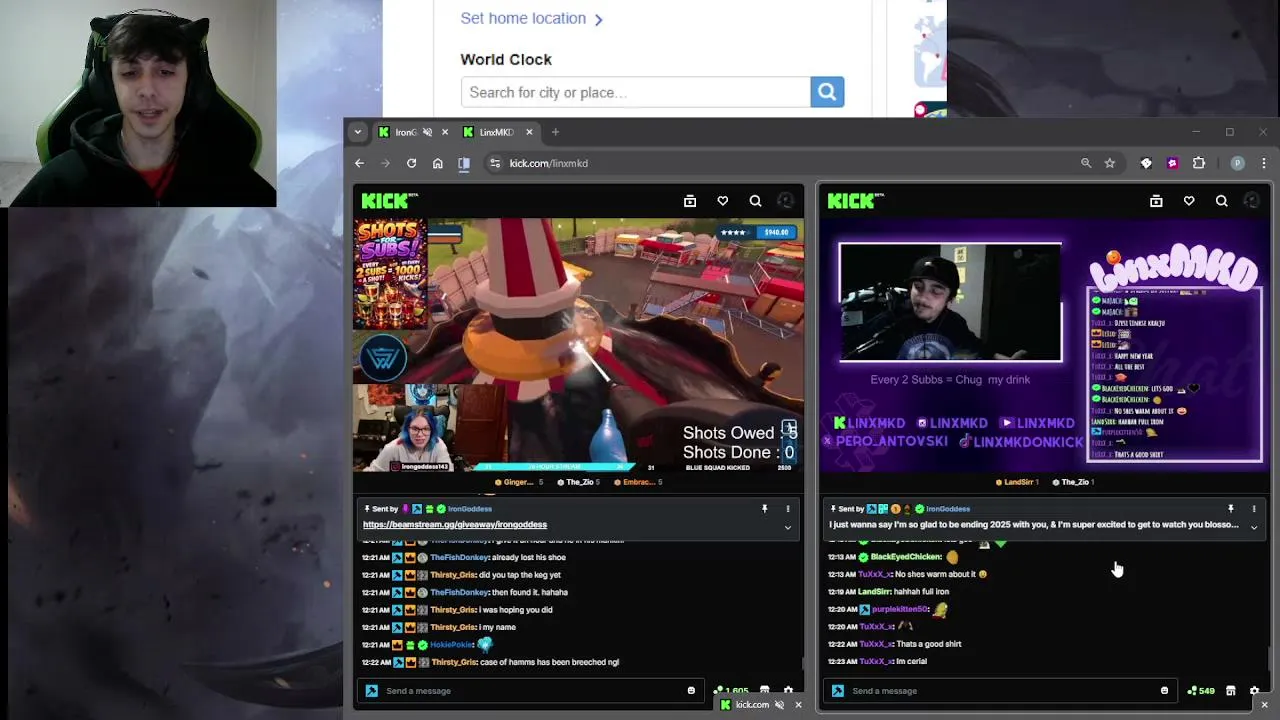Open the emoji picker in right chat
Image resolution: width=1280 pixels, height=720 pixels.
point(1164,690)
